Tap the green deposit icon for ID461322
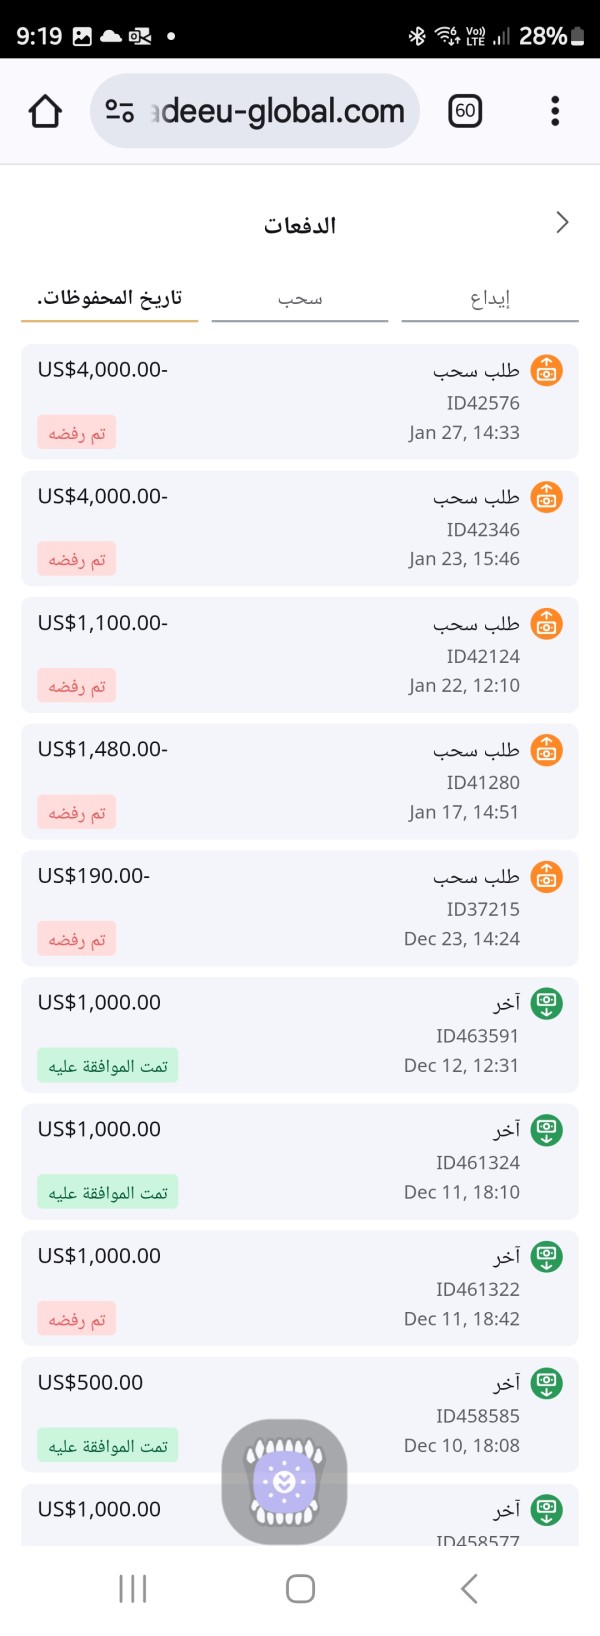 coord(546,1257)
